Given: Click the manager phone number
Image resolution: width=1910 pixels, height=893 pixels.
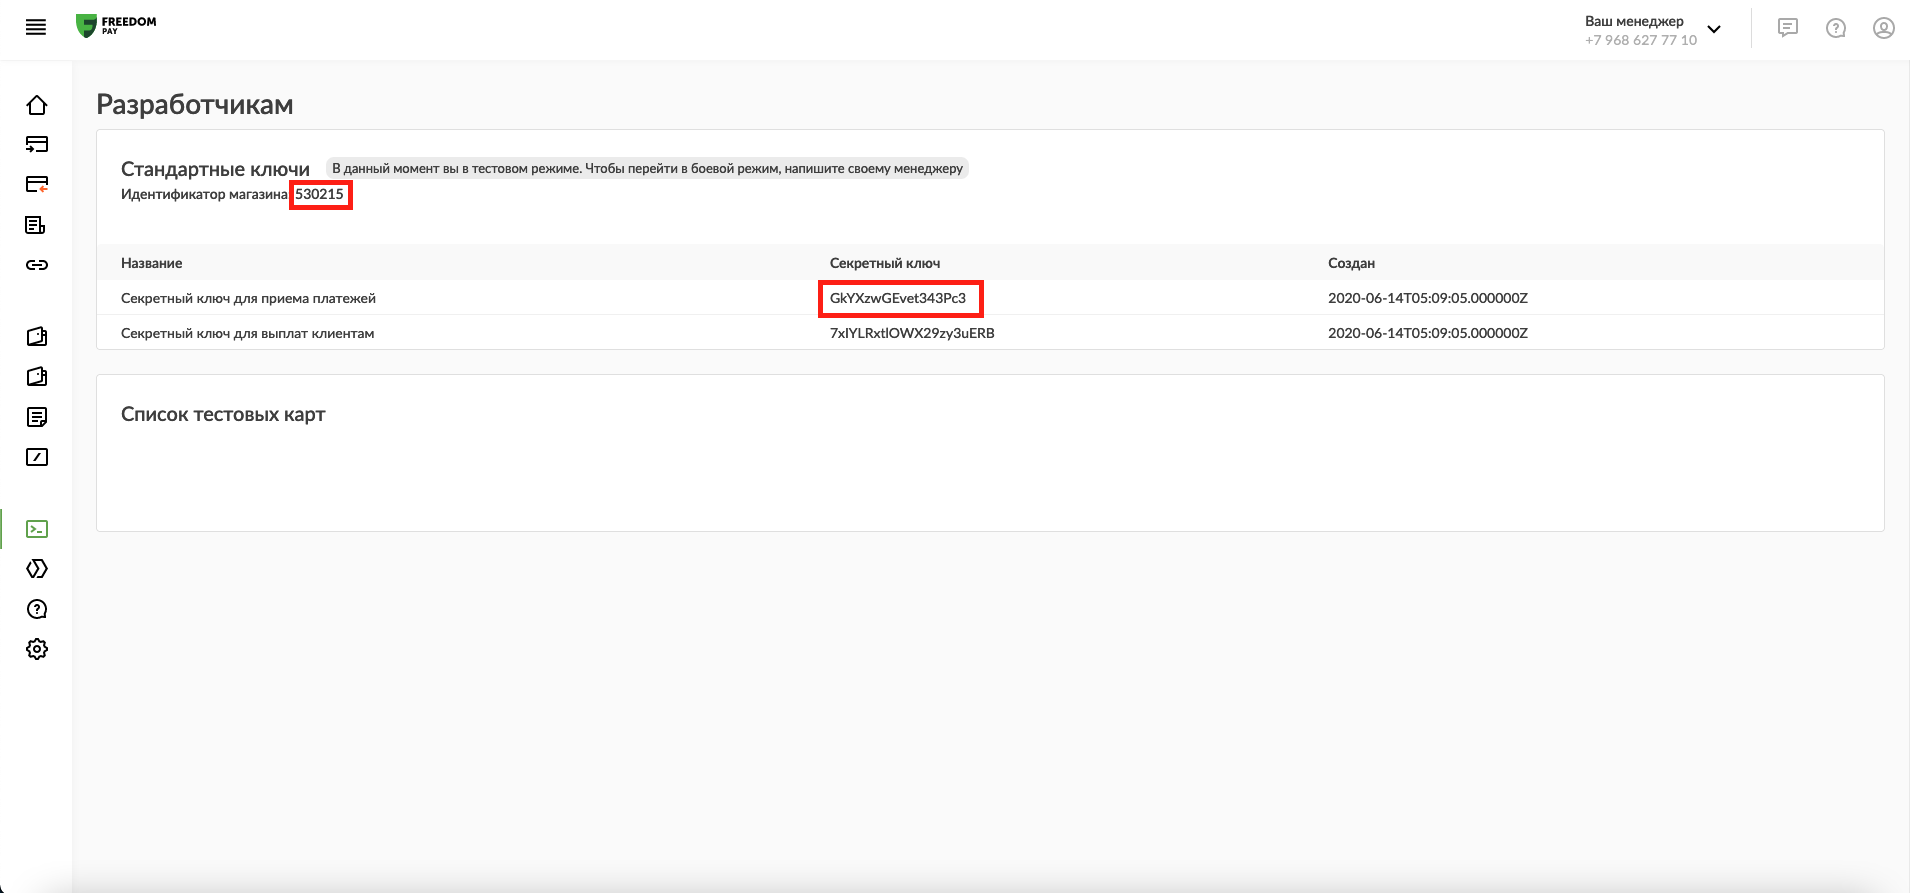Looking at the screenshot, I should coord(1641,40).
